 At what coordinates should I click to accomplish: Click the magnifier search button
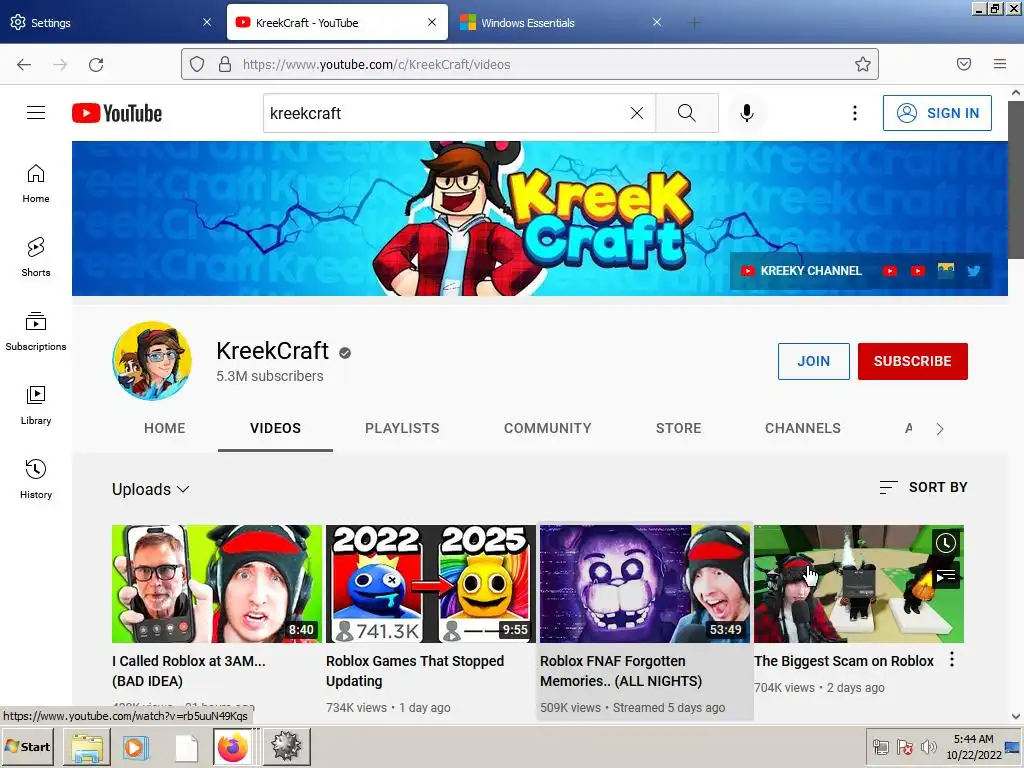tap(686, 113)
